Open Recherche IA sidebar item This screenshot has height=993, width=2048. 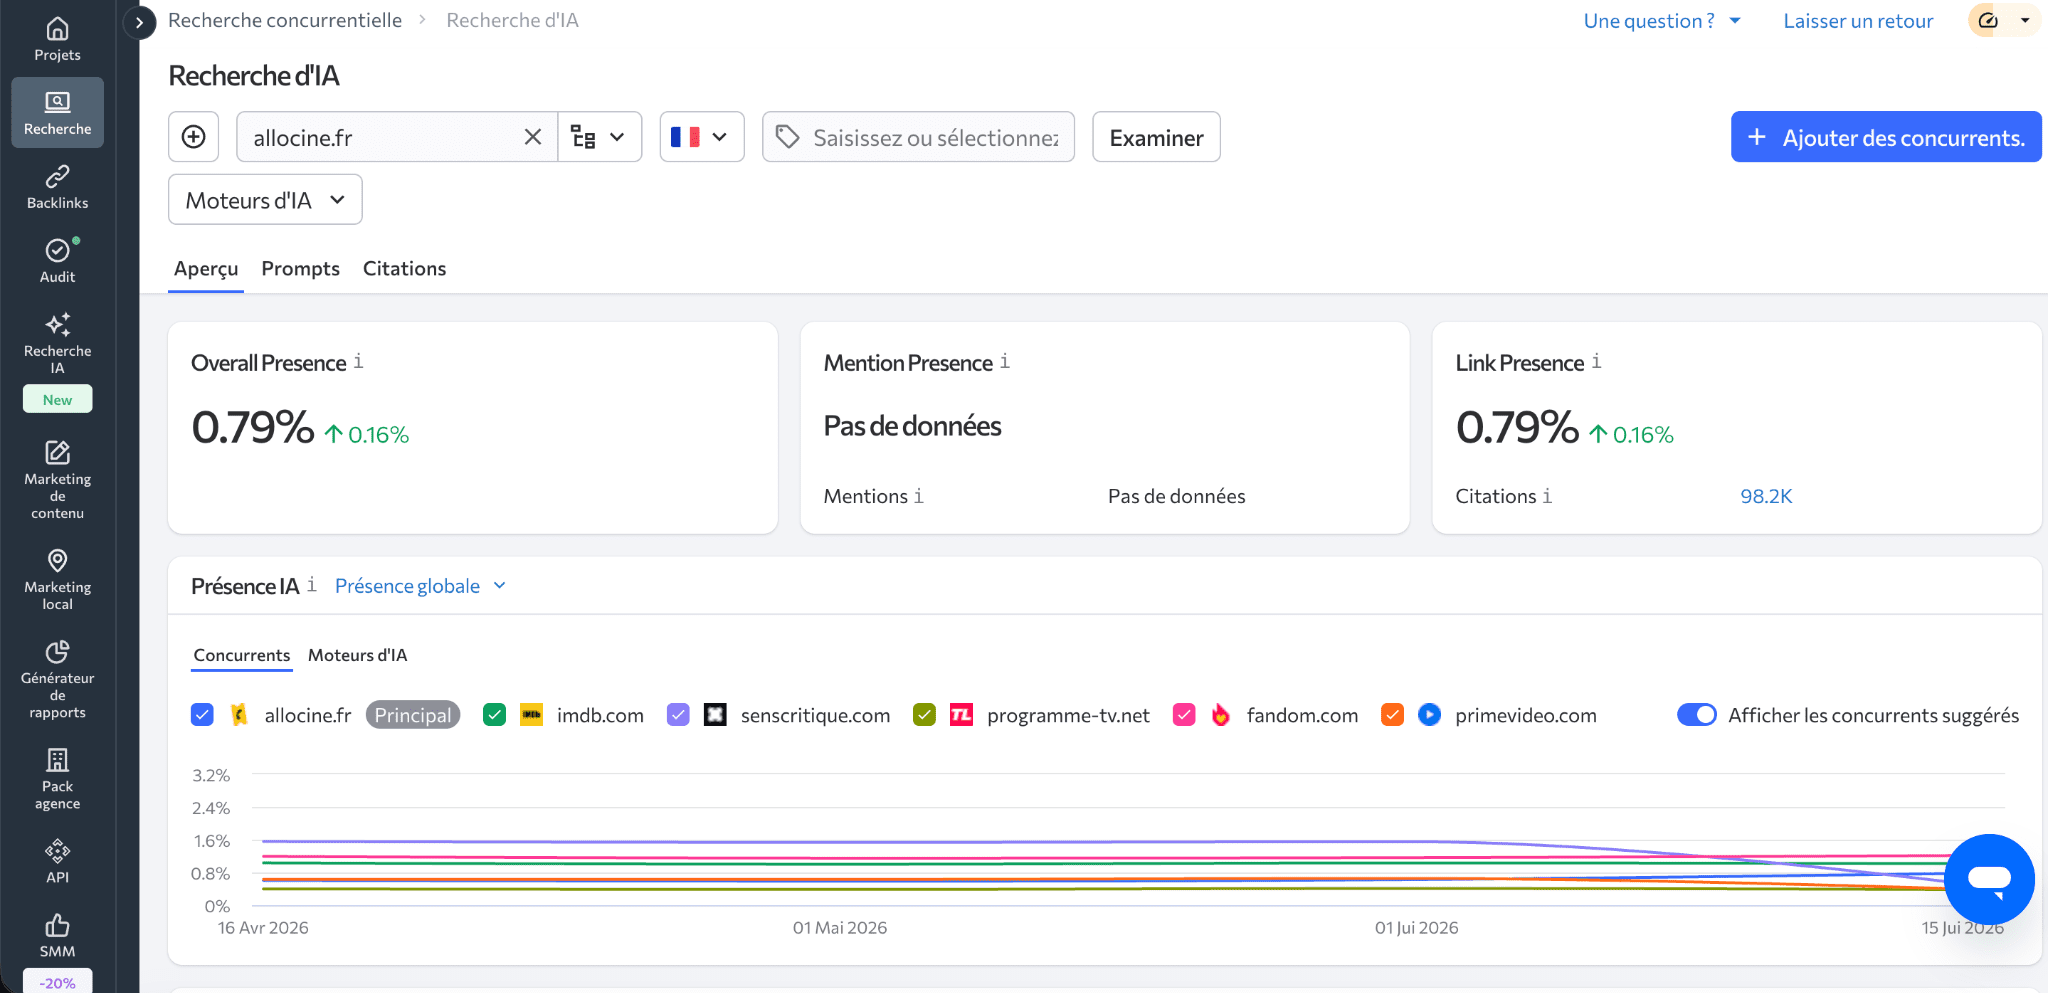pyautogui.click(x=57, y=343)
